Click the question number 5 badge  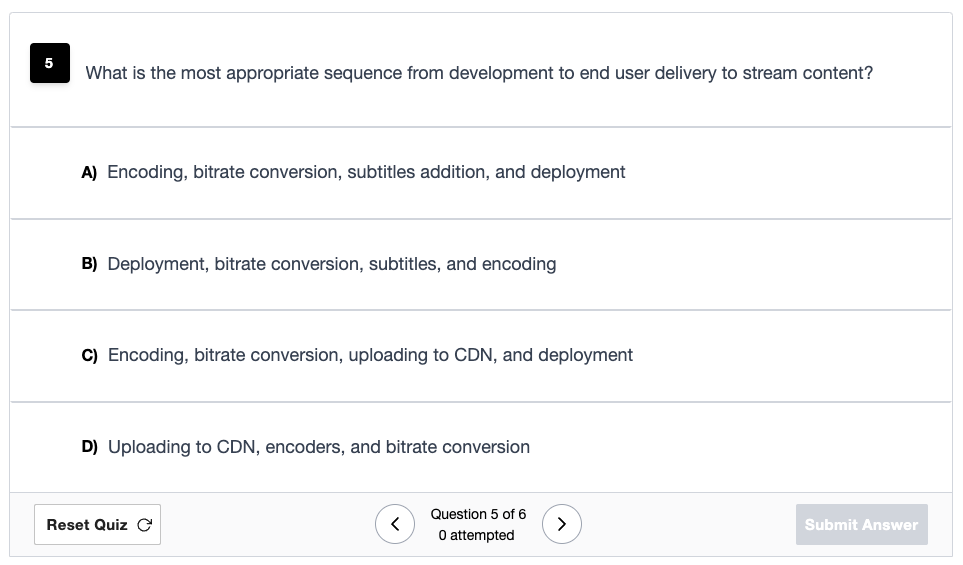coord(50,63)
